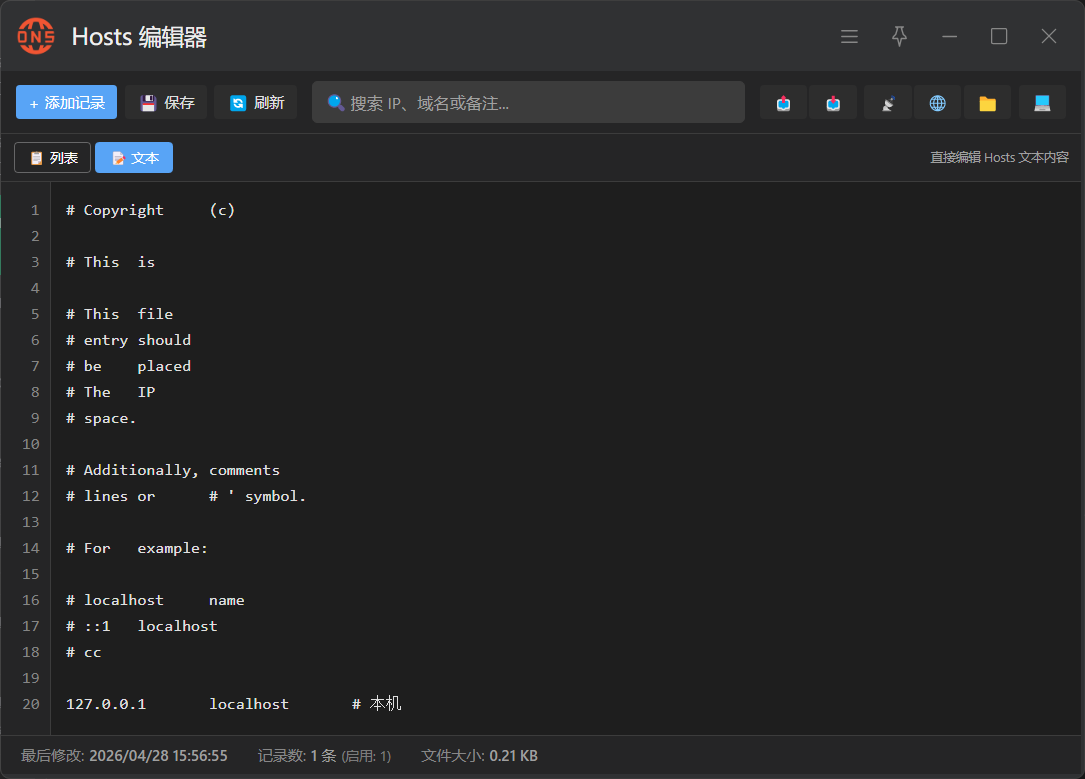
Task: Pin the window with the pushpin icon
Action: (x=899, y=37)
